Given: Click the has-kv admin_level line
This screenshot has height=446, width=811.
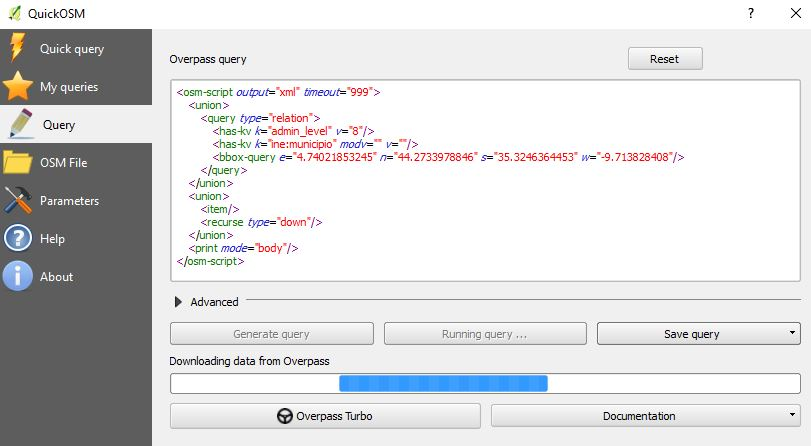Looking at the screenshot, I should click(x=293, y=131).
